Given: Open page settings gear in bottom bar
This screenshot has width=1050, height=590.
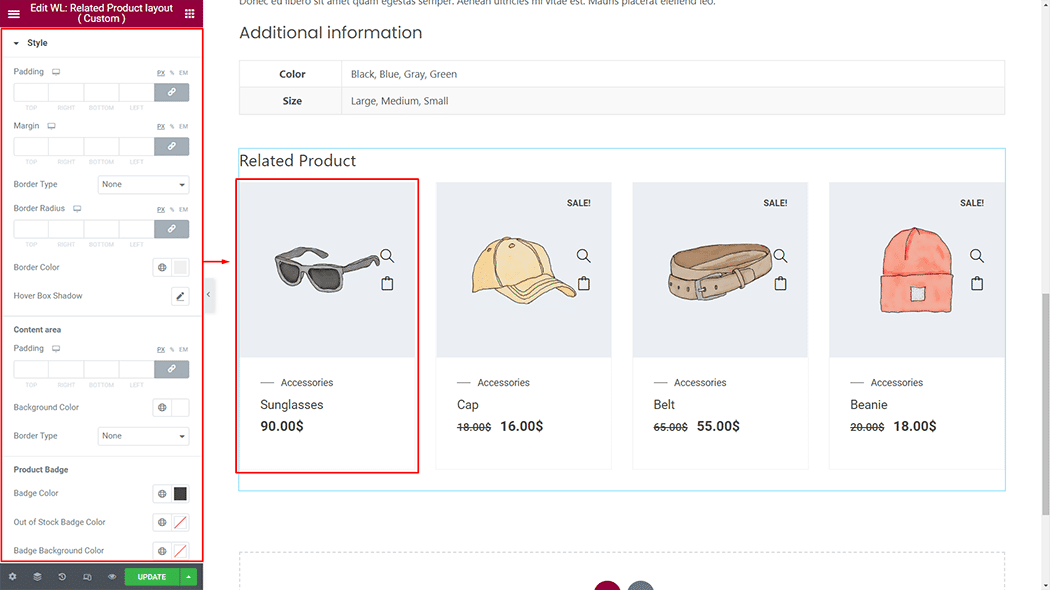Looking at the screenshot, I should pyautogui.click(x=13, y=577).
